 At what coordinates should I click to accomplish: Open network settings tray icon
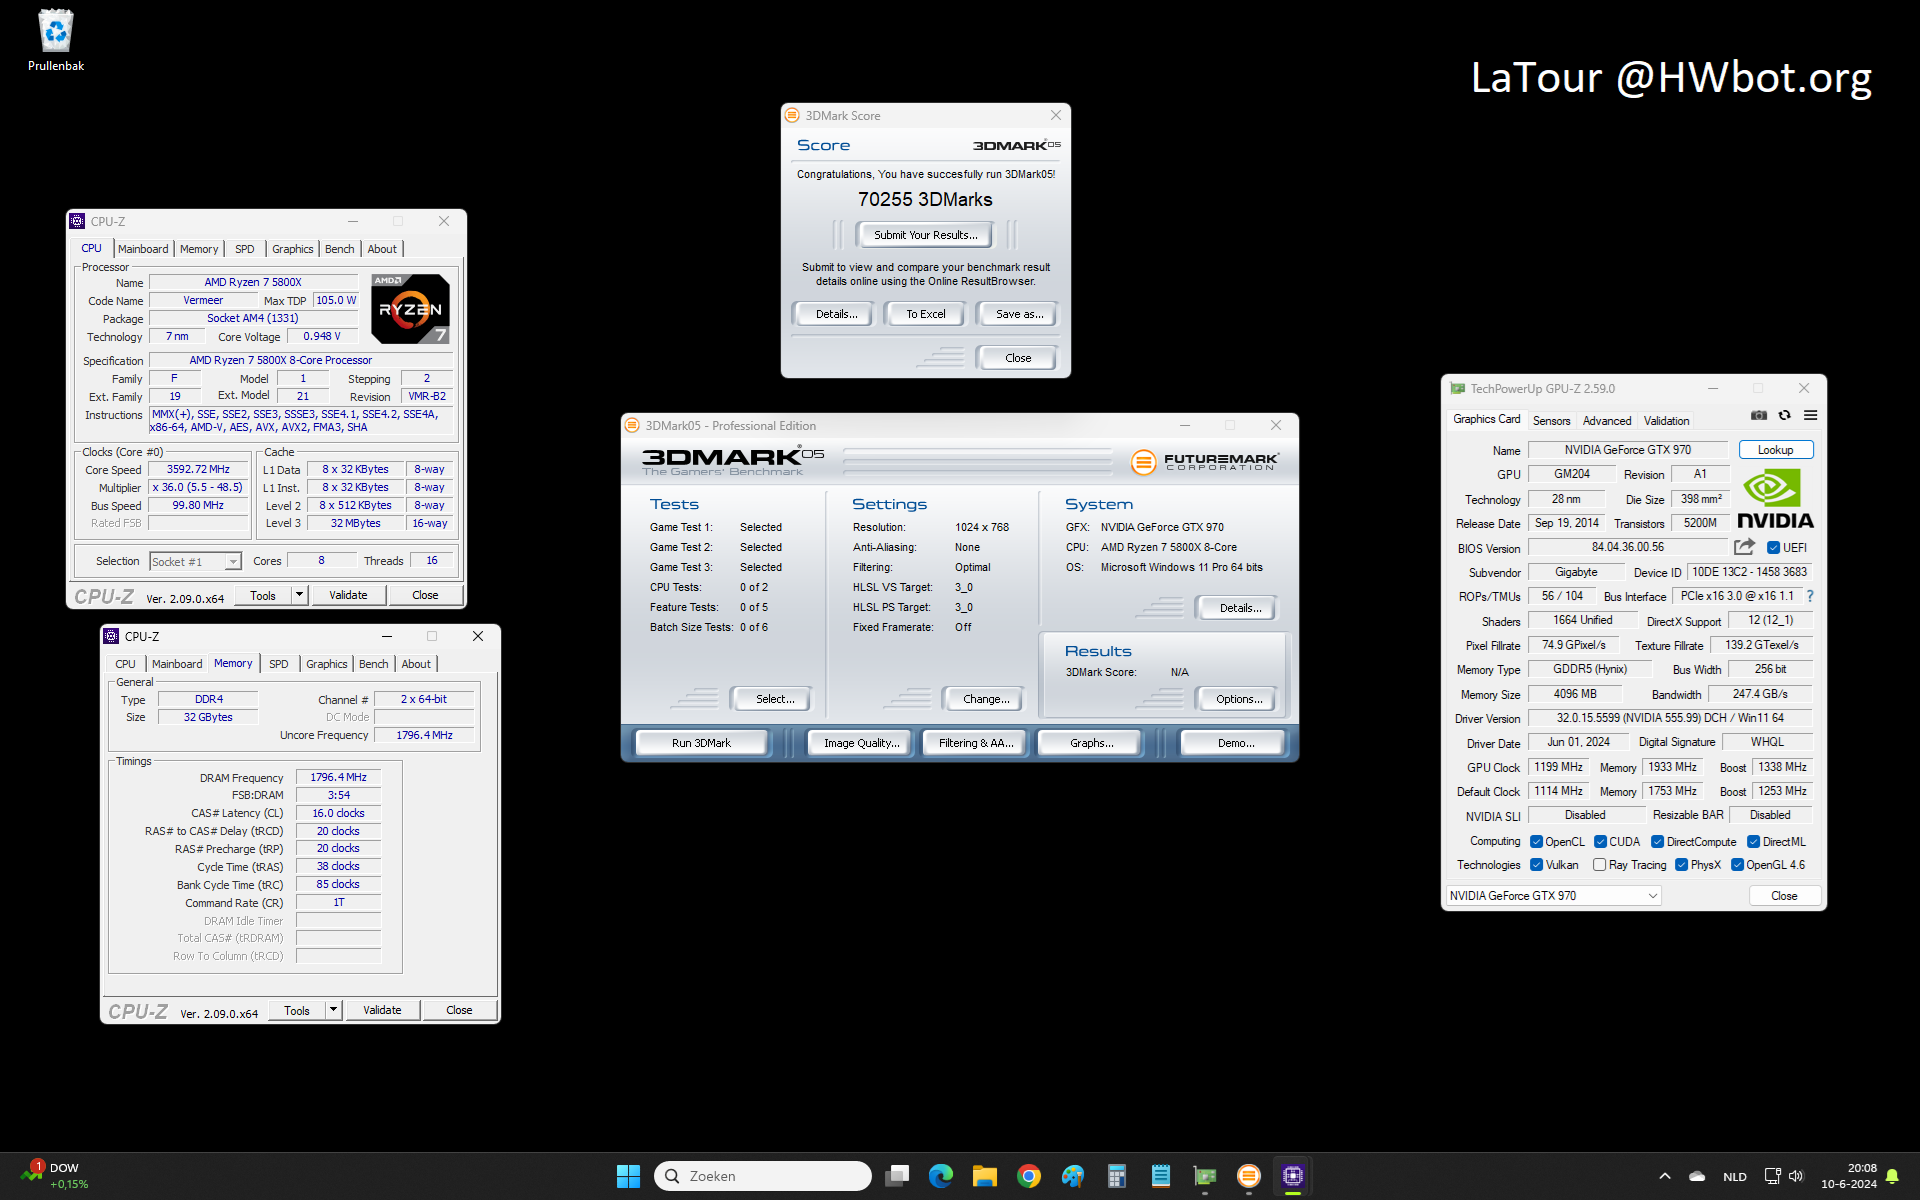1772,1176
